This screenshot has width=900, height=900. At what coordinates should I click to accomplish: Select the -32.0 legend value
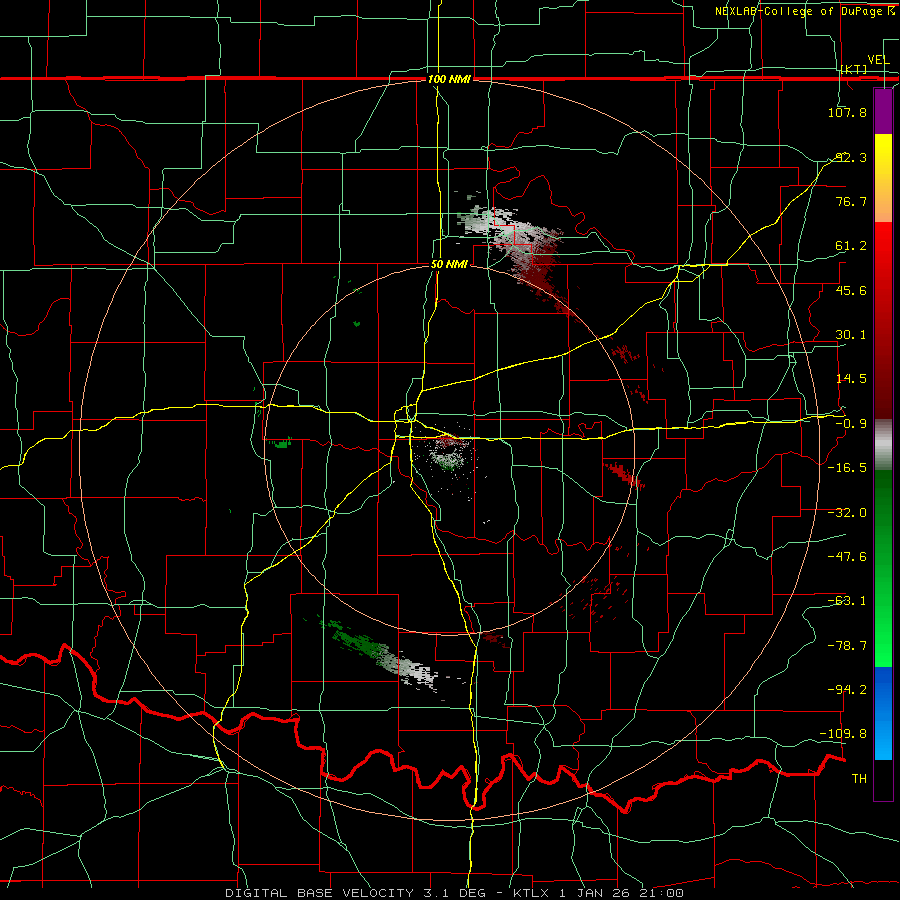pyautogui.click(x=847, y=513)
